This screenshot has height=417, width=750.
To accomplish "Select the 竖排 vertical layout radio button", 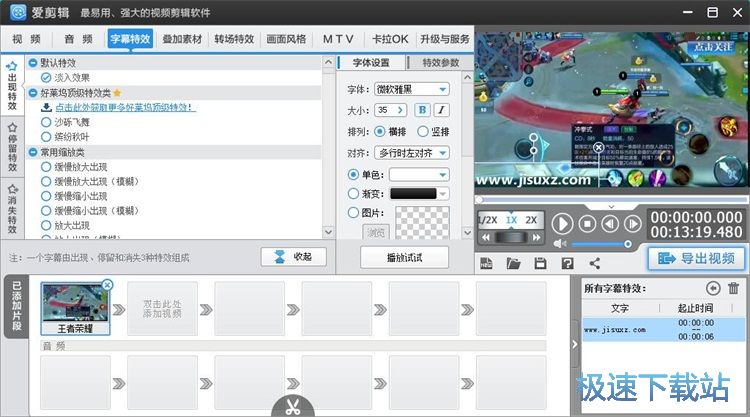I will tap(422, 131).
